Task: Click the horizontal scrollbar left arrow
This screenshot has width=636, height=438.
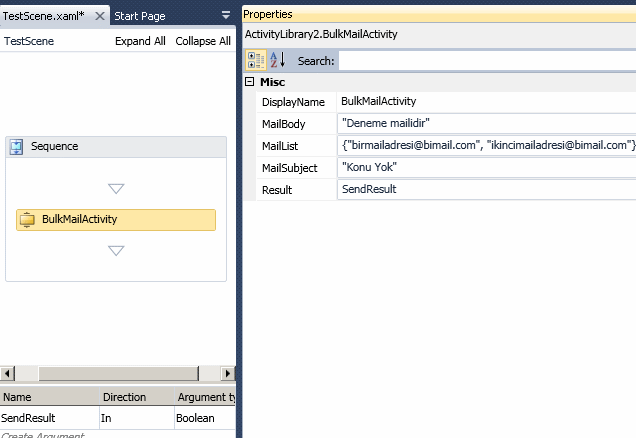Action: pyautogui.click(x=7, y=374)
